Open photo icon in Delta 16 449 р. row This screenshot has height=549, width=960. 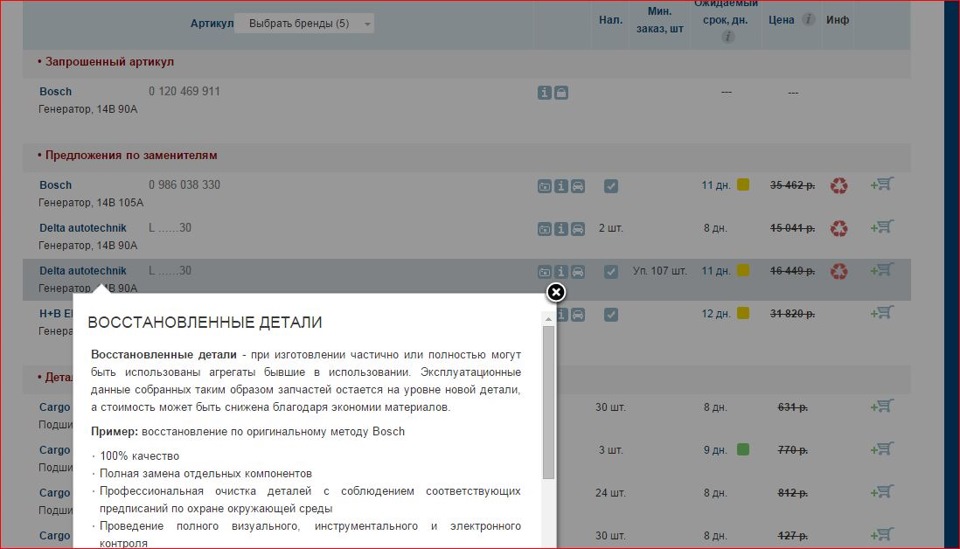[x=544, y=272]
